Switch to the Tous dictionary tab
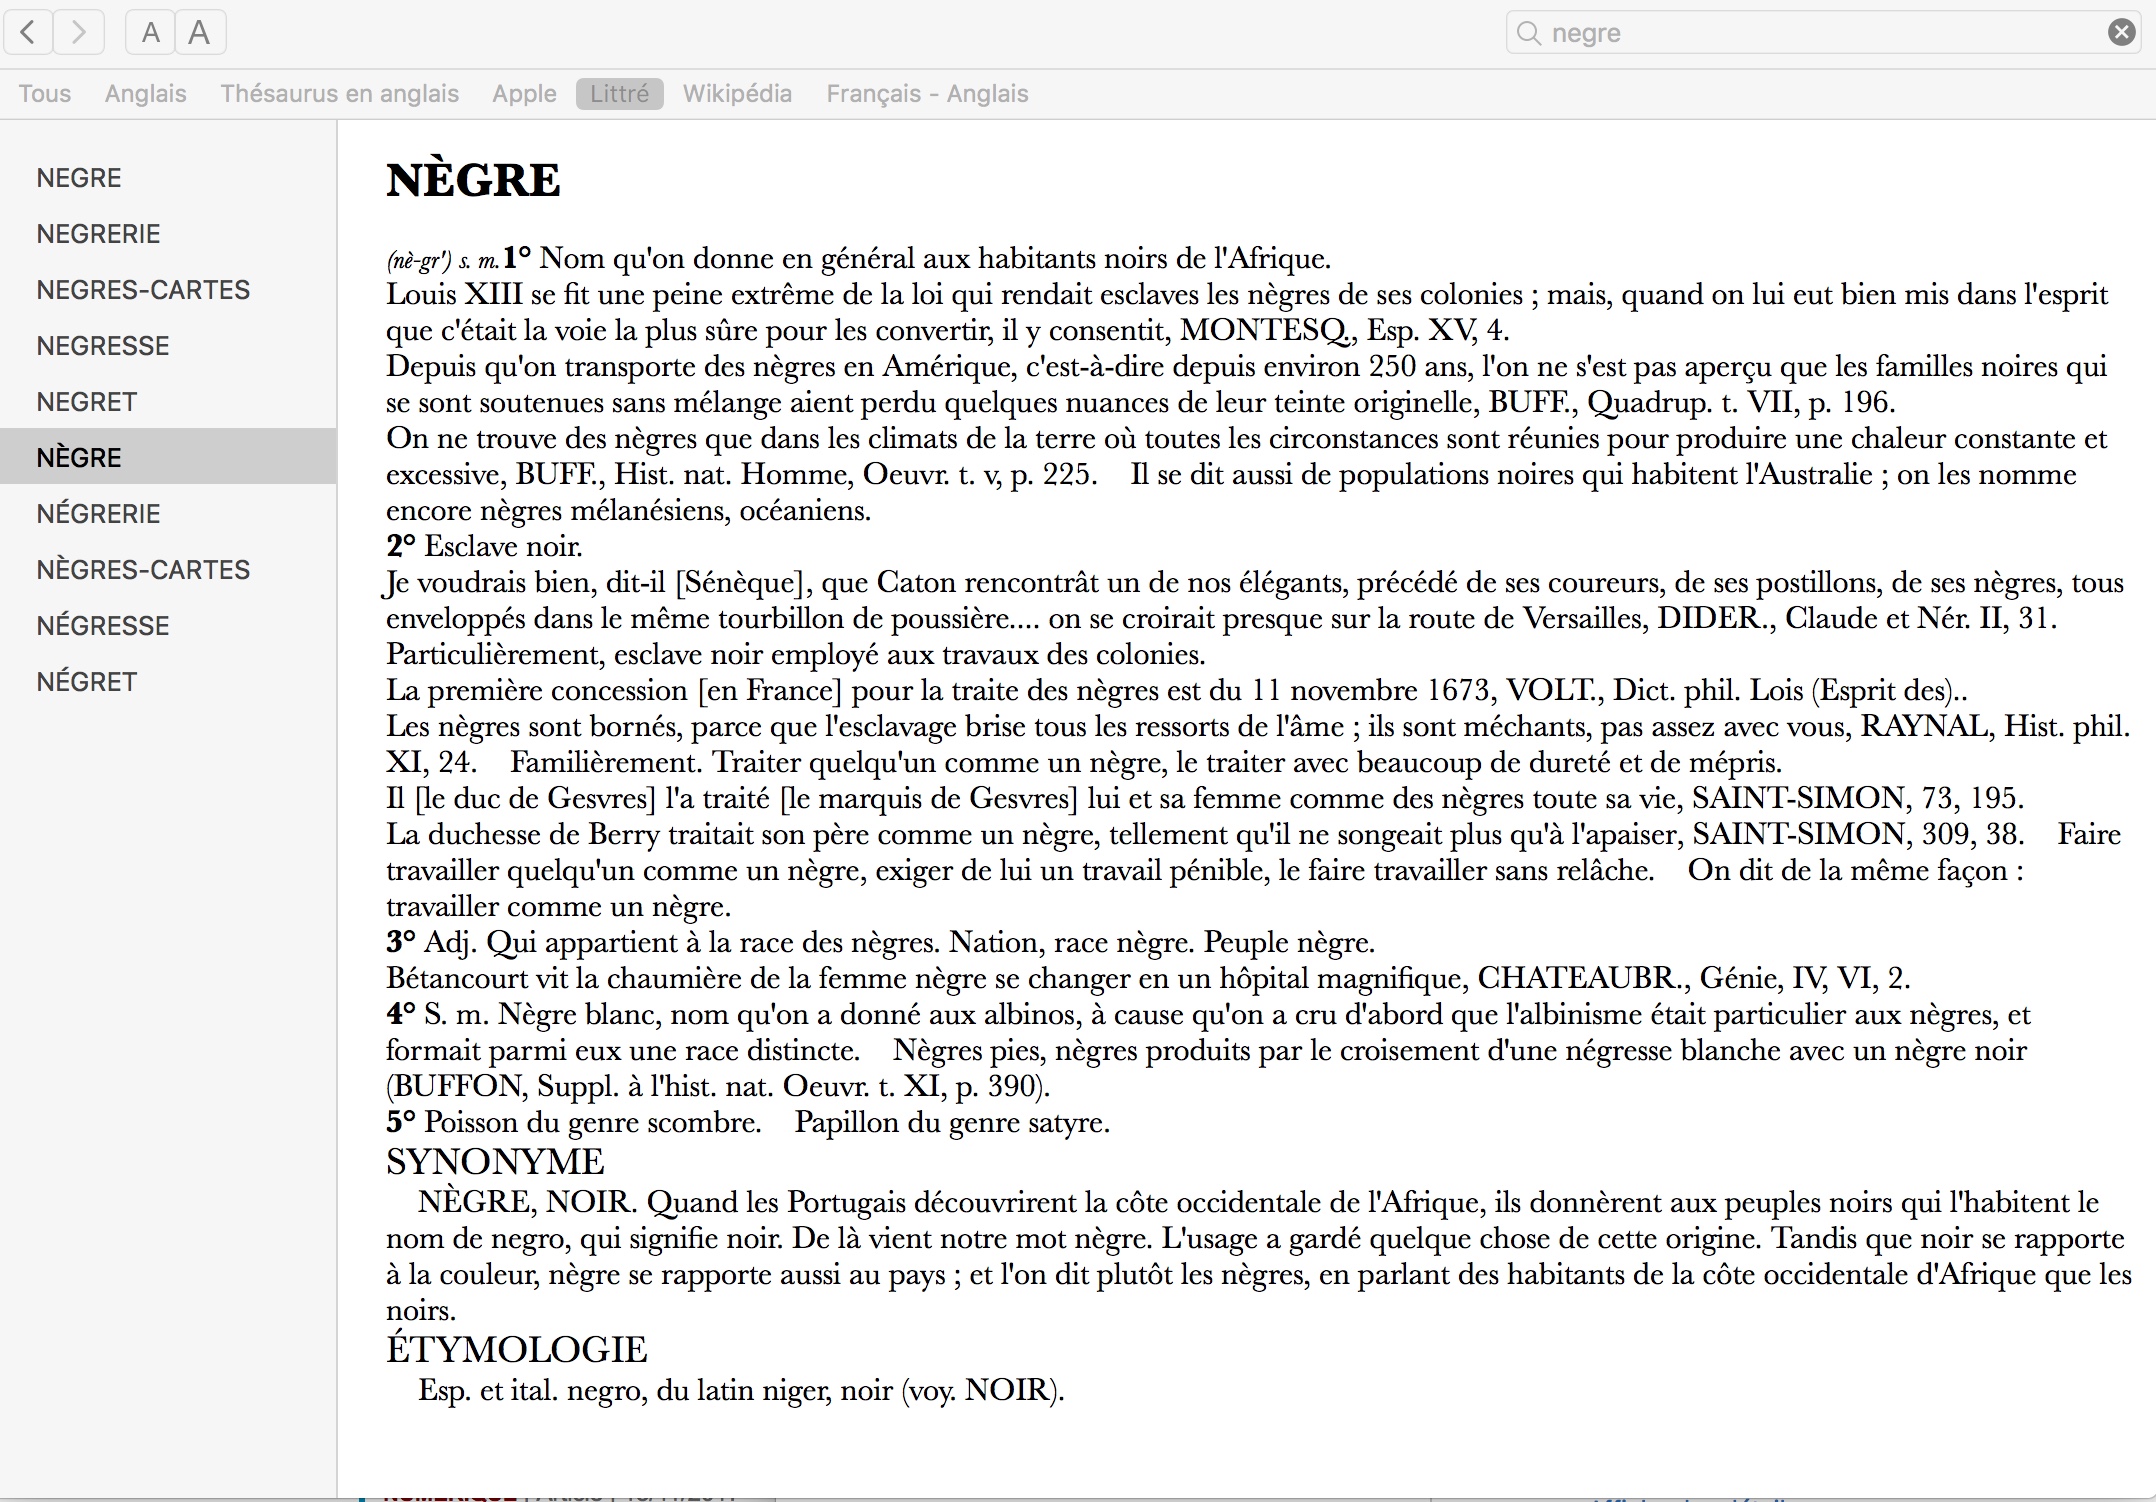The image size is (2156, 1502). click(45, 94)
